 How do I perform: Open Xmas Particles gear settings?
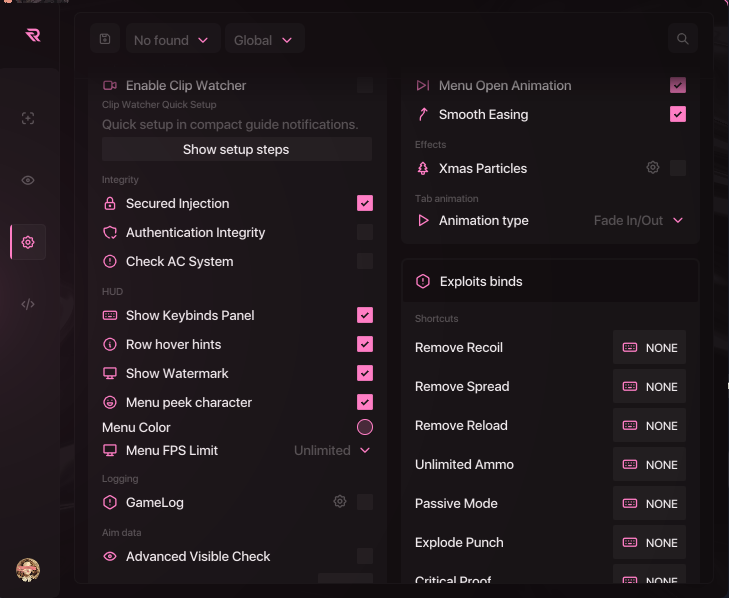pos(653,167)
